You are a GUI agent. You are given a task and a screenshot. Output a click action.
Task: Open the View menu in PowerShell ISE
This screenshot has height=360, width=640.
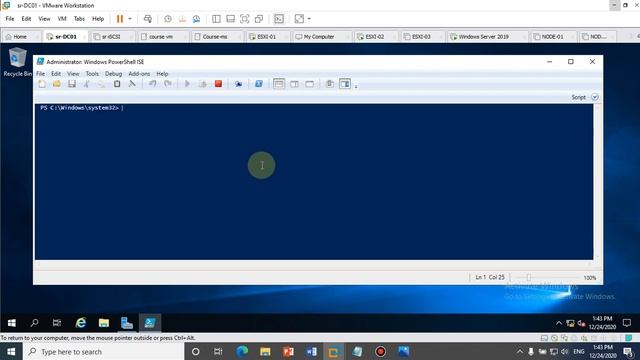73,74
